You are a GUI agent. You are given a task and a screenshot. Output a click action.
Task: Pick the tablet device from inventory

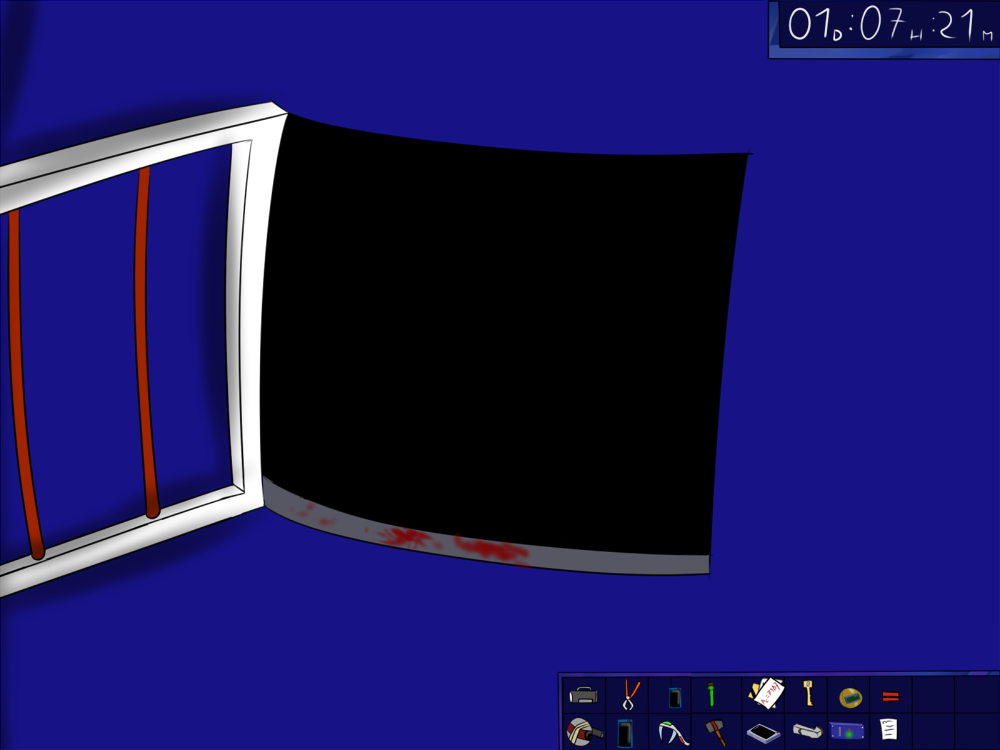pyautogui.click(x=763, y=733)
